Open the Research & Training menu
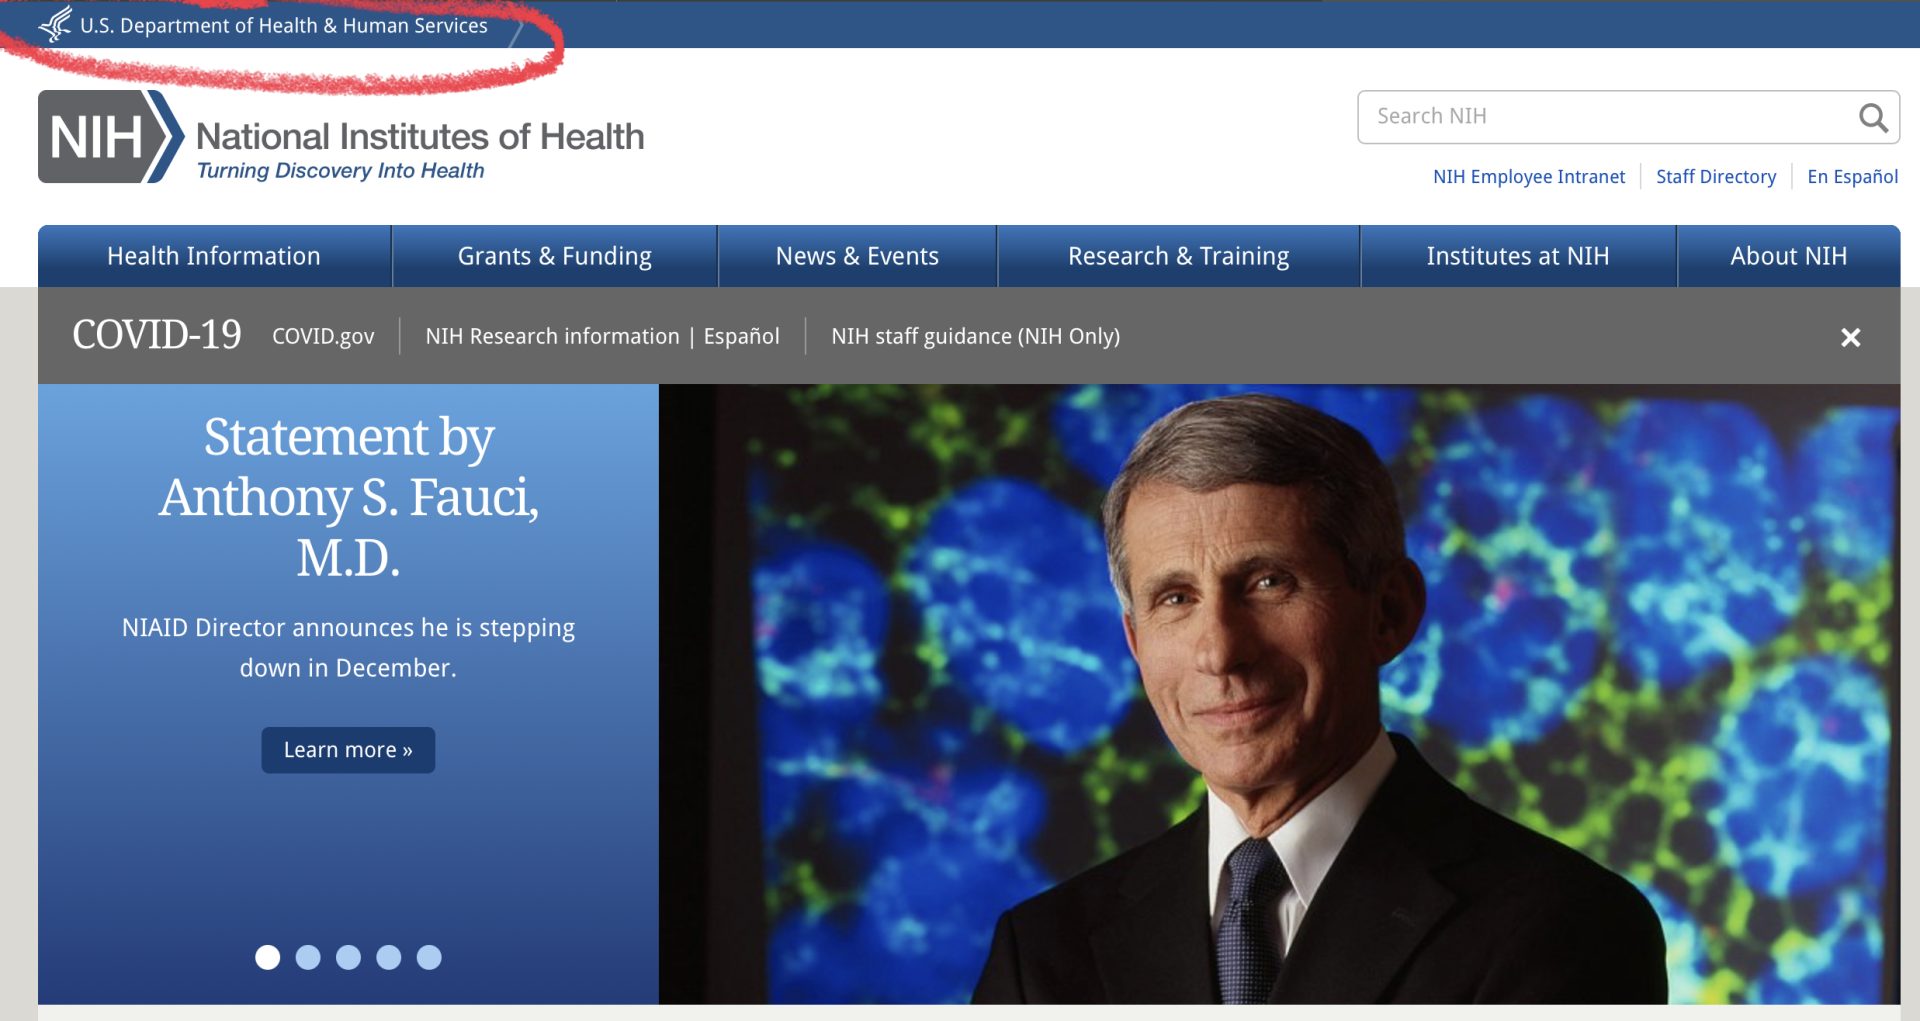 tap(1179, 256)
